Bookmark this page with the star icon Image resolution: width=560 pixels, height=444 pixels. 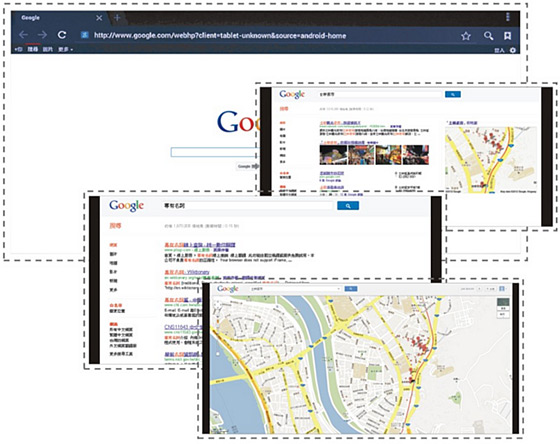466,36
